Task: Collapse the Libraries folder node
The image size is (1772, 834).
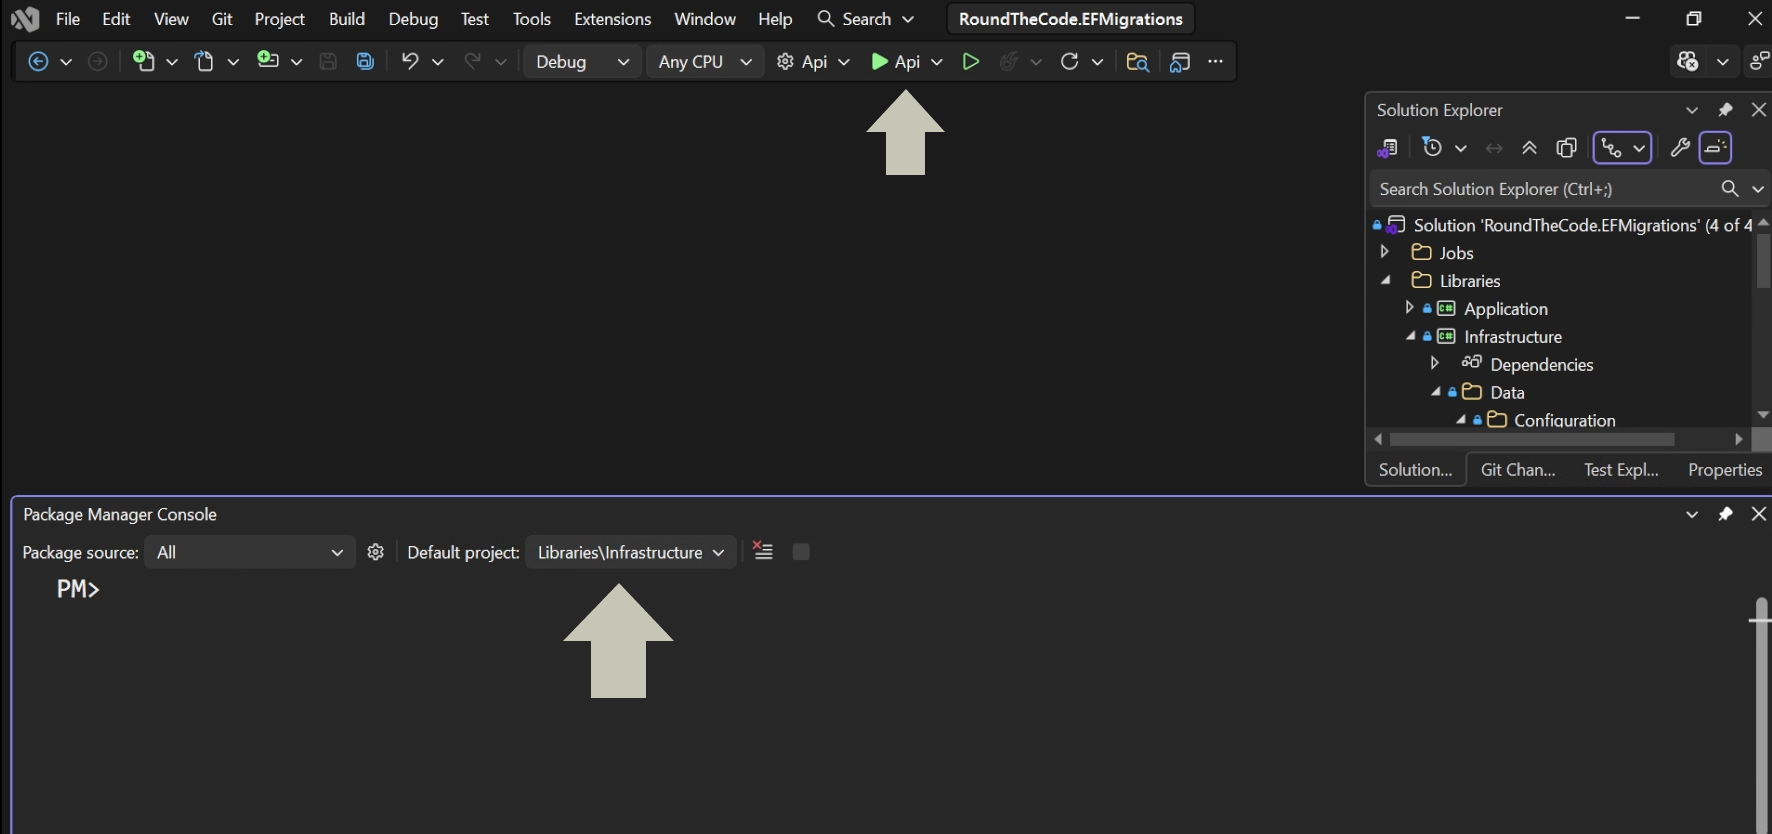Action: click(x=1386, y=280)
